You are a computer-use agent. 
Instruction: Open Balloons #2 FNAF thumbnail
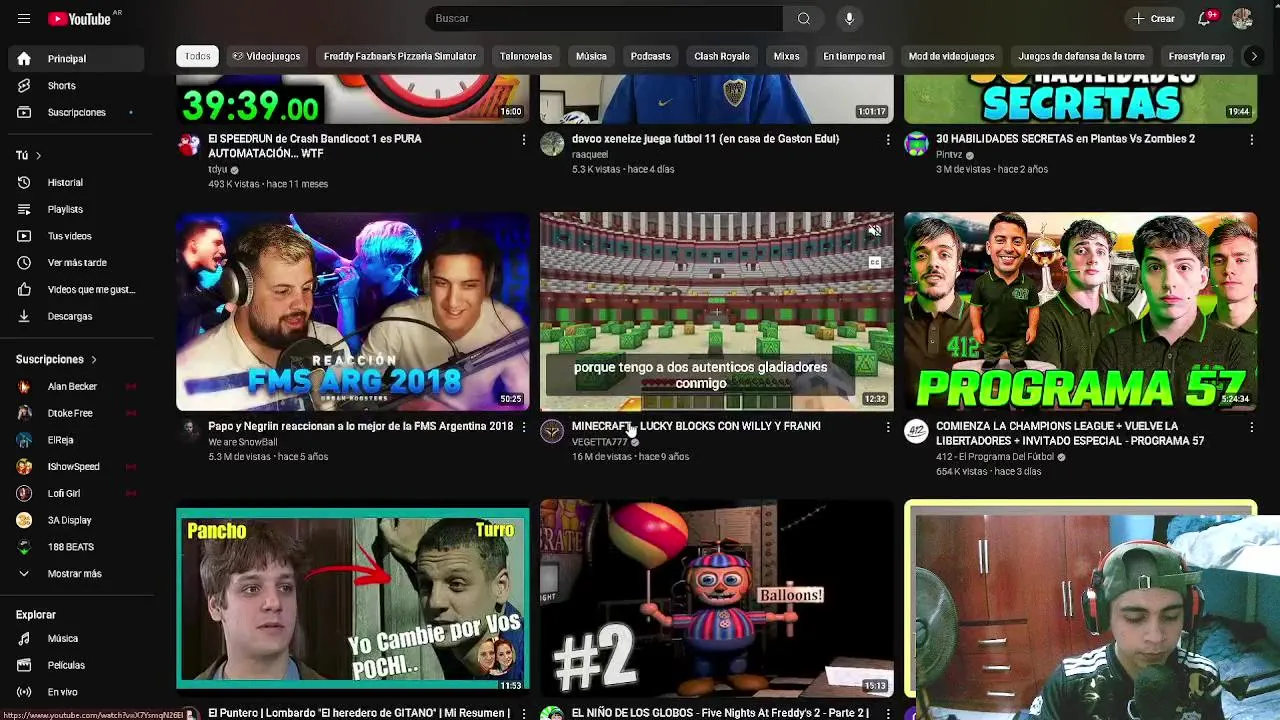coord(717,598)
